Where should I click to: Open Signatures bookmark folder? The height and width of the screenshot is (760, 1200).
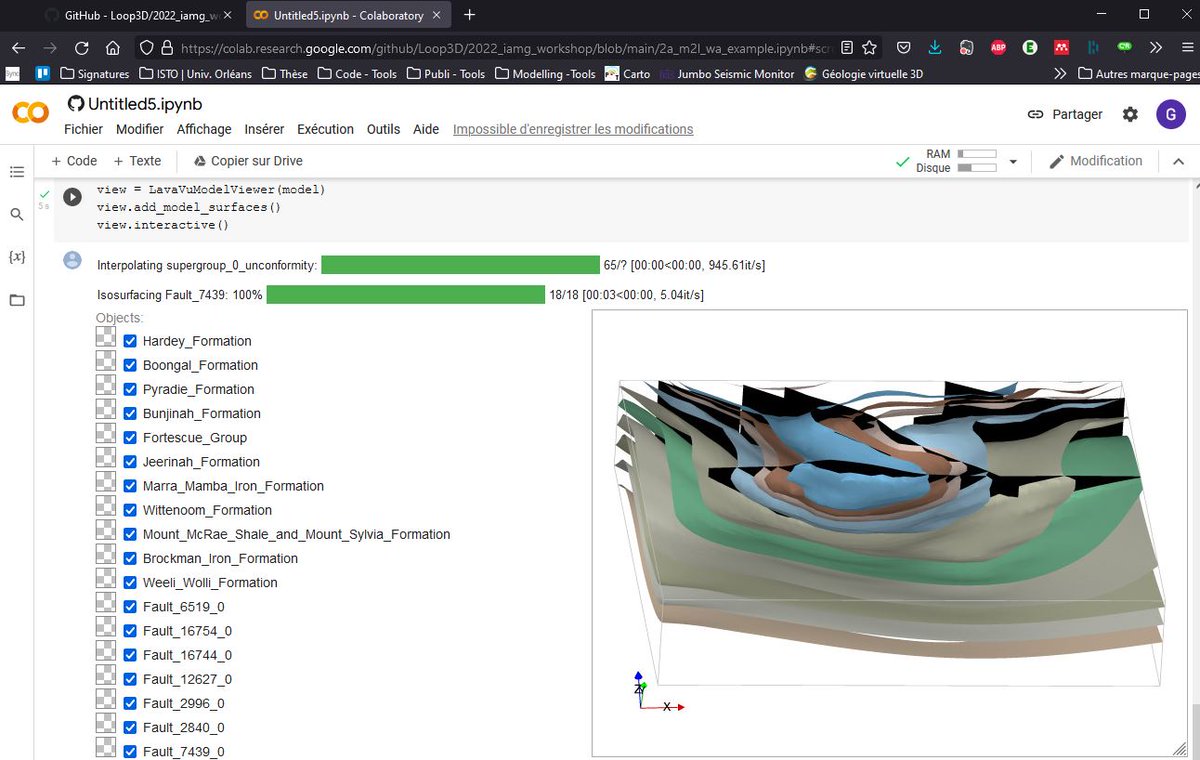click(x=95, y=74)
